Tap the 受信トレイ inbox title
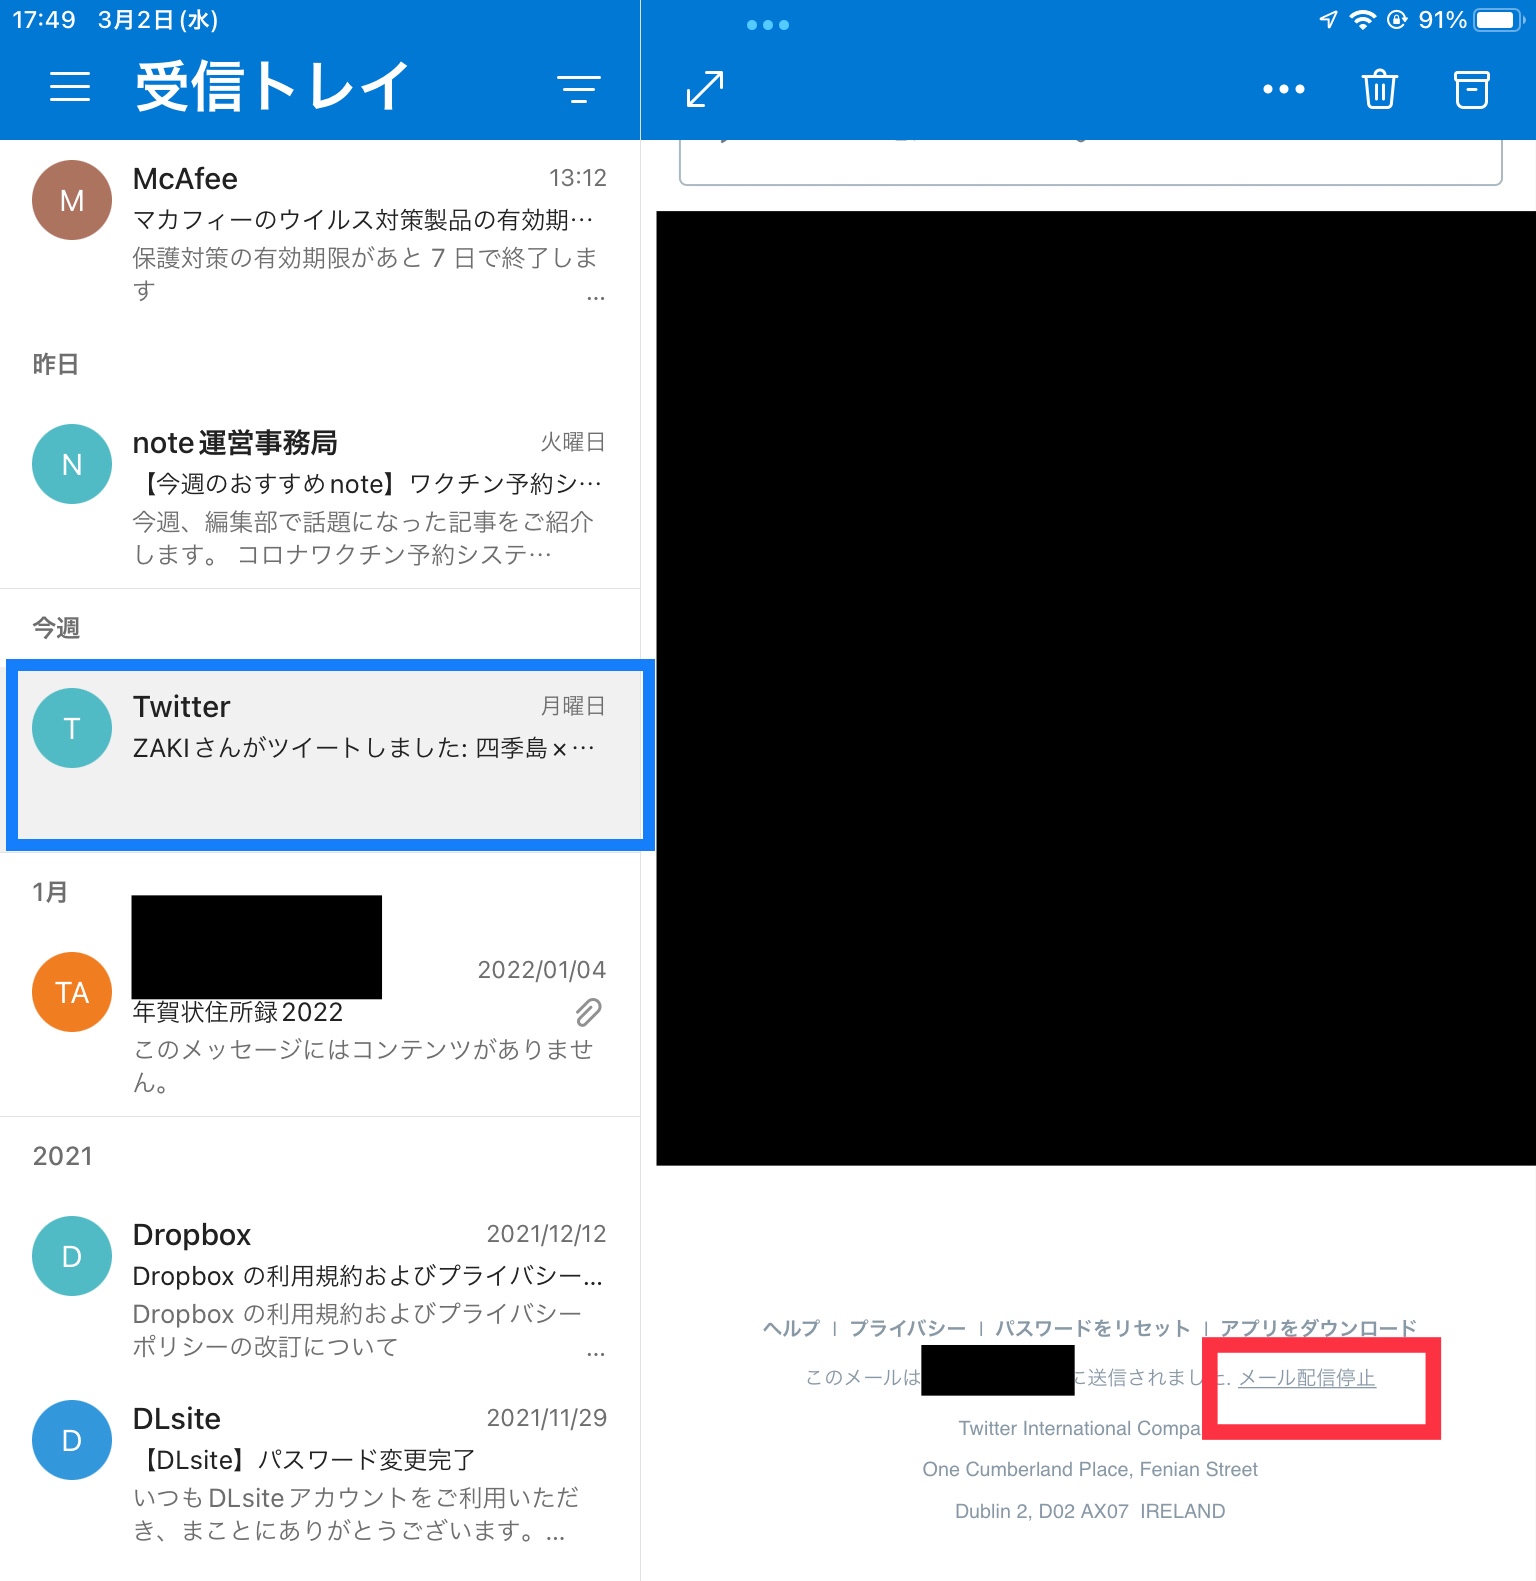Screen dimensions: 1536x1581 (x=272, y=86)
